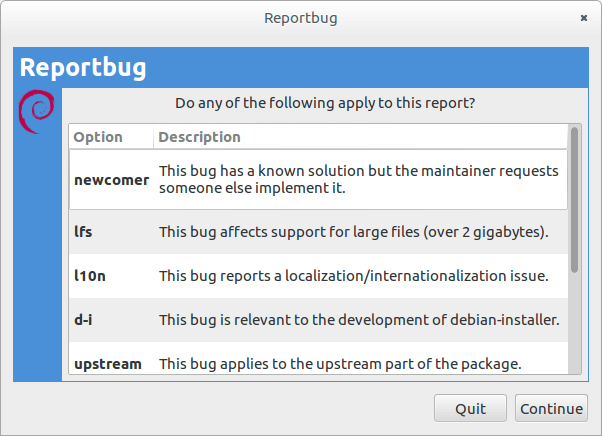Viewport: 602px width, 436px height.
Task: Select the newcomer tag option
Action: (x=111, y=180)
